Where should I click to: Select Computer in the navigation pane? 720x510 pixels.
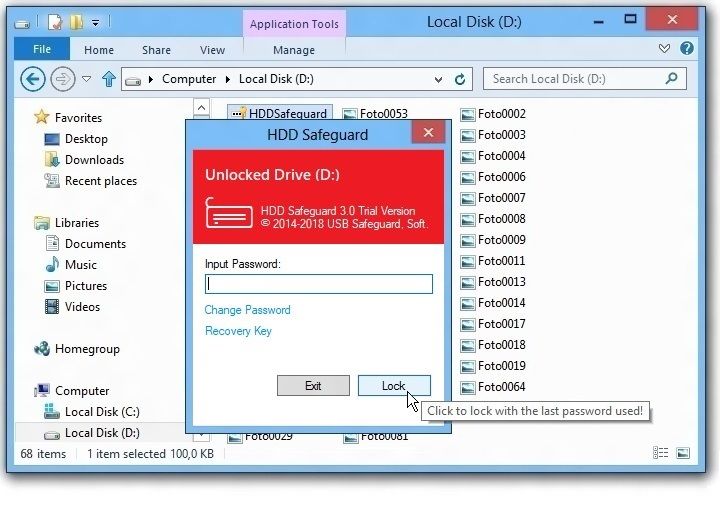point(82,391)
